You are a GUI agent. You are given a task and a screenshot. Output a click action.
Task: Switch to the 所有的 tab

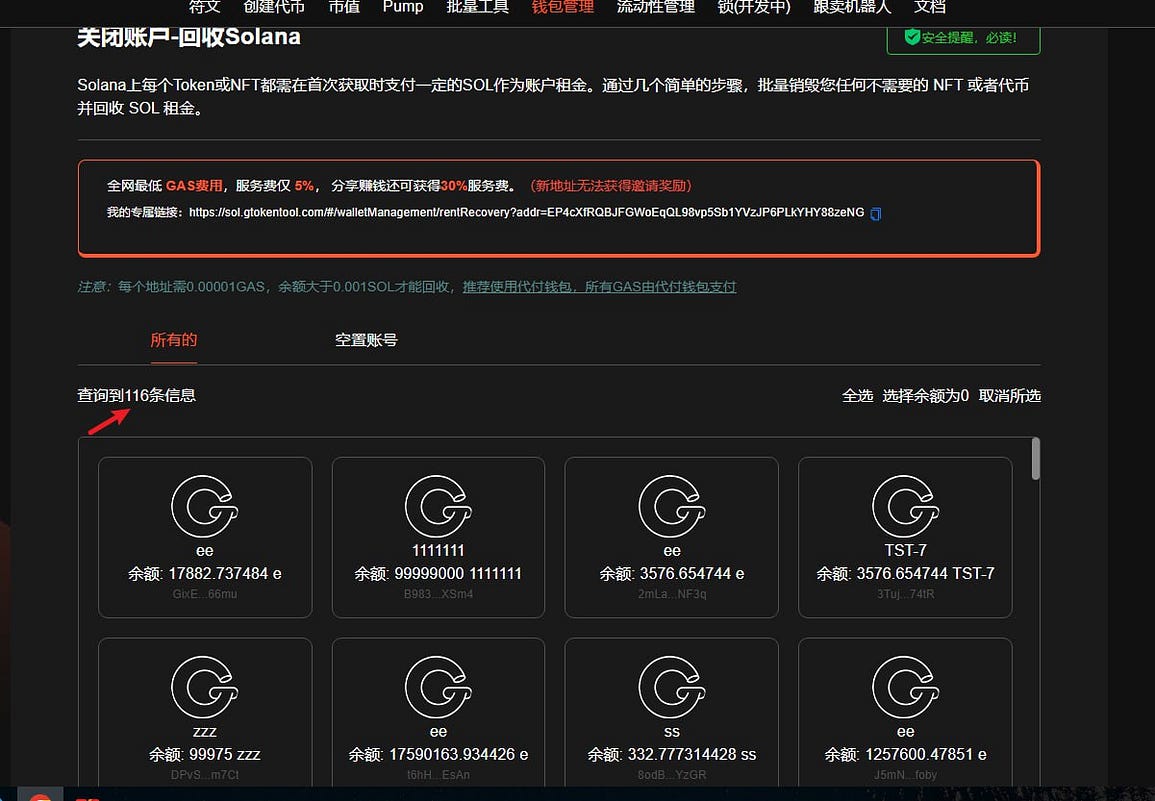(174, 340)
